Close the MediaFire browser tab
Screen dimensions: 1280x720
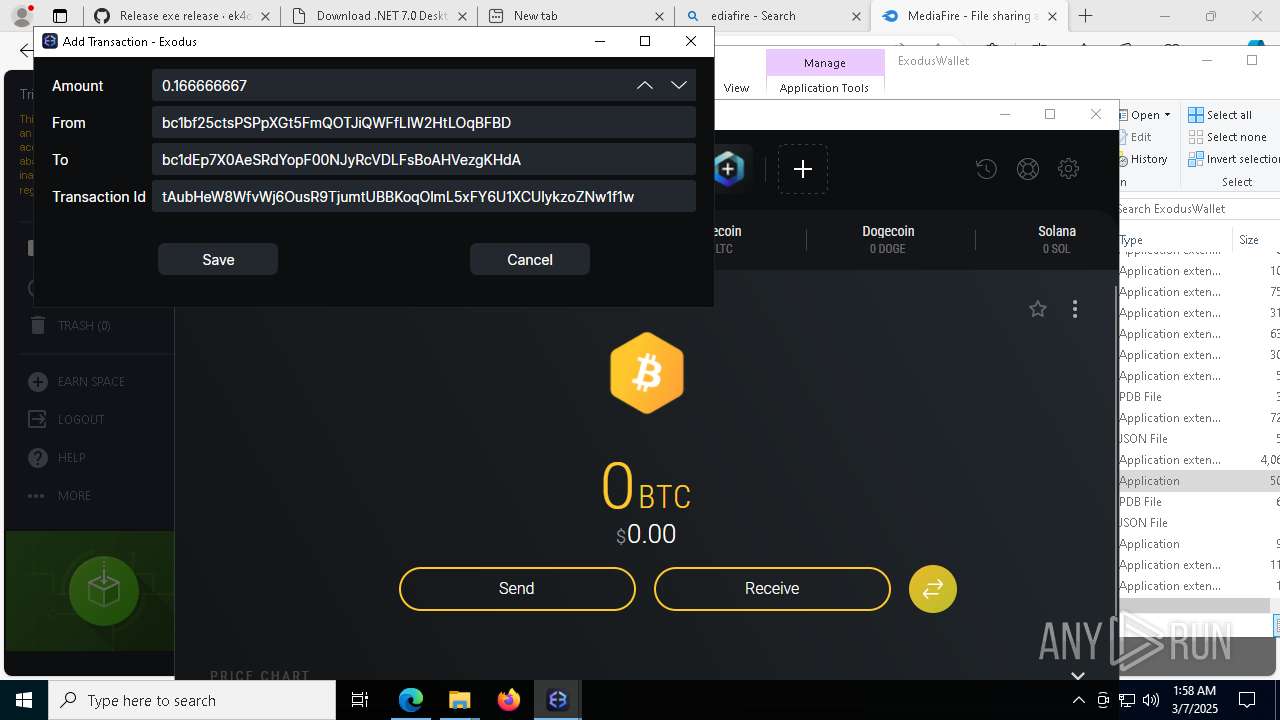tap(1052, 16)
